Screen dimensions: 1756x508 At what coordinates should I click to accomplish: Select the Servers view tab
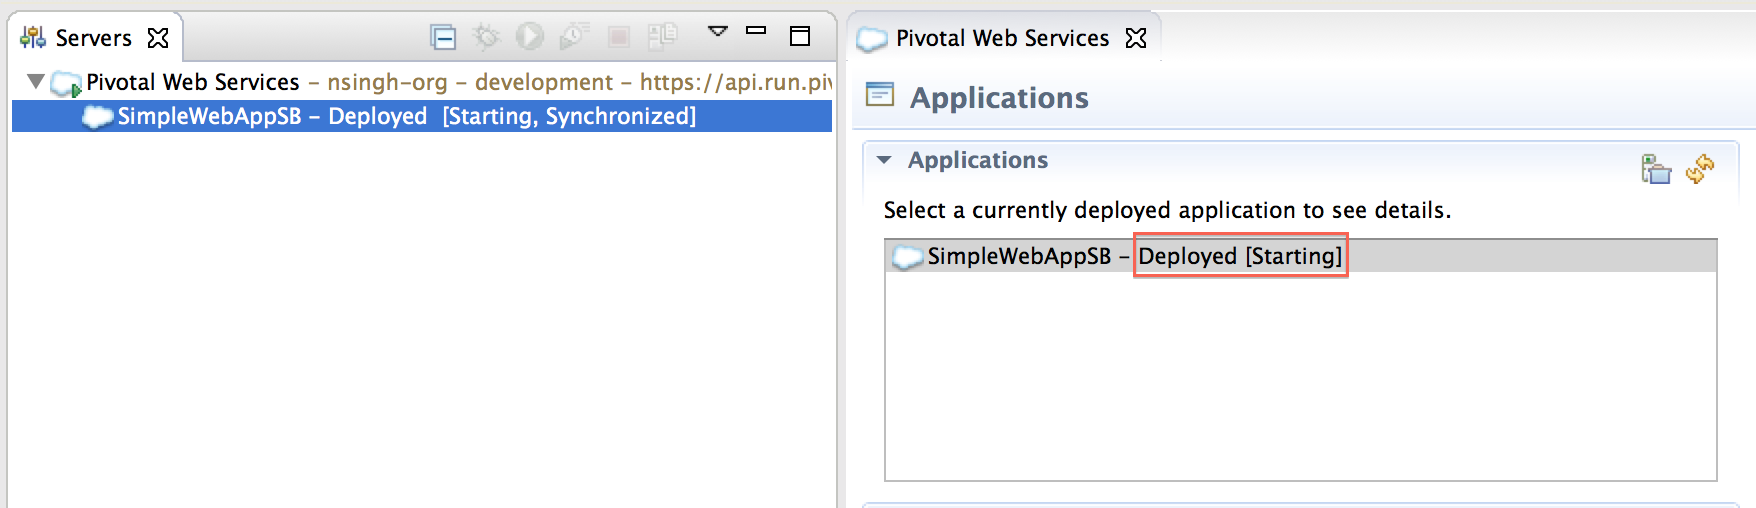(x=94, y=38)
